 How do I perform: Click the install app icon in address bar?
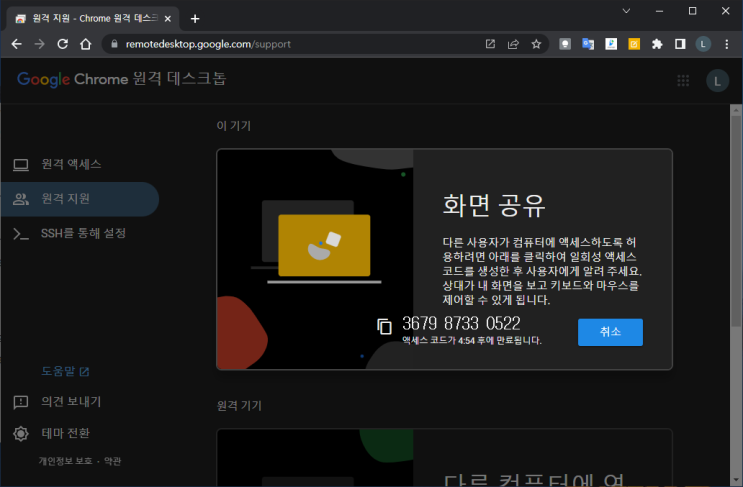pyautogui.click(x=490, y=44)
